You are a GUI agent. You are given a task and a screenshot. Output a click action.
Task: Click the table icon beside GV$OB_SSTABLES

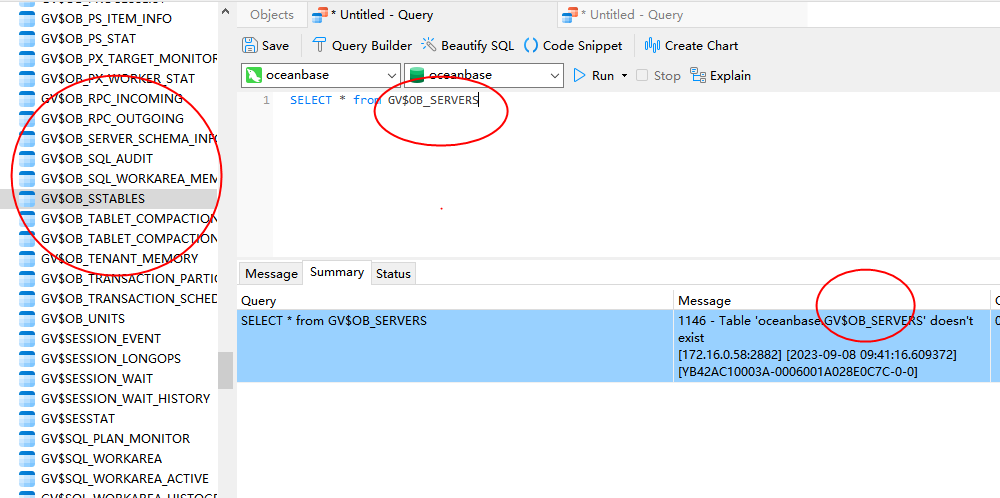(27, 199)
